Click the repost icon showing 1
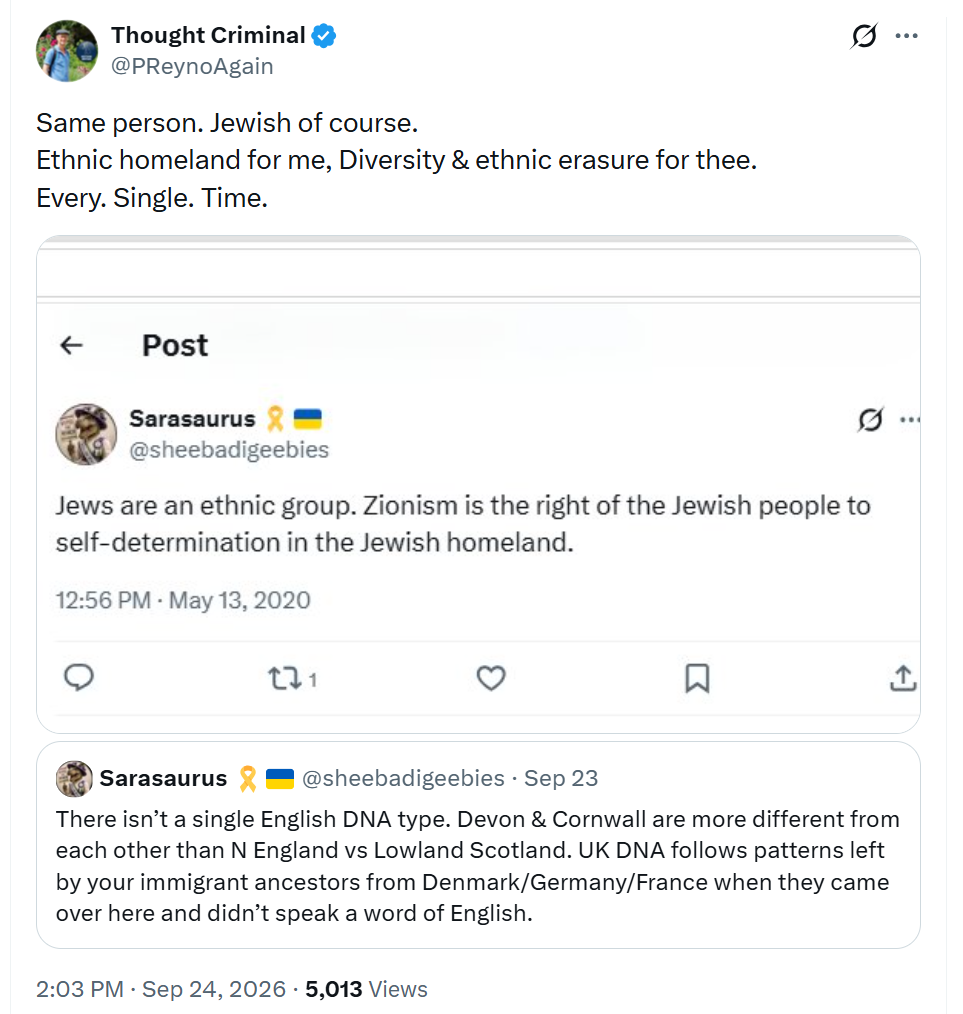963x1014 pixels. (292, 678)
